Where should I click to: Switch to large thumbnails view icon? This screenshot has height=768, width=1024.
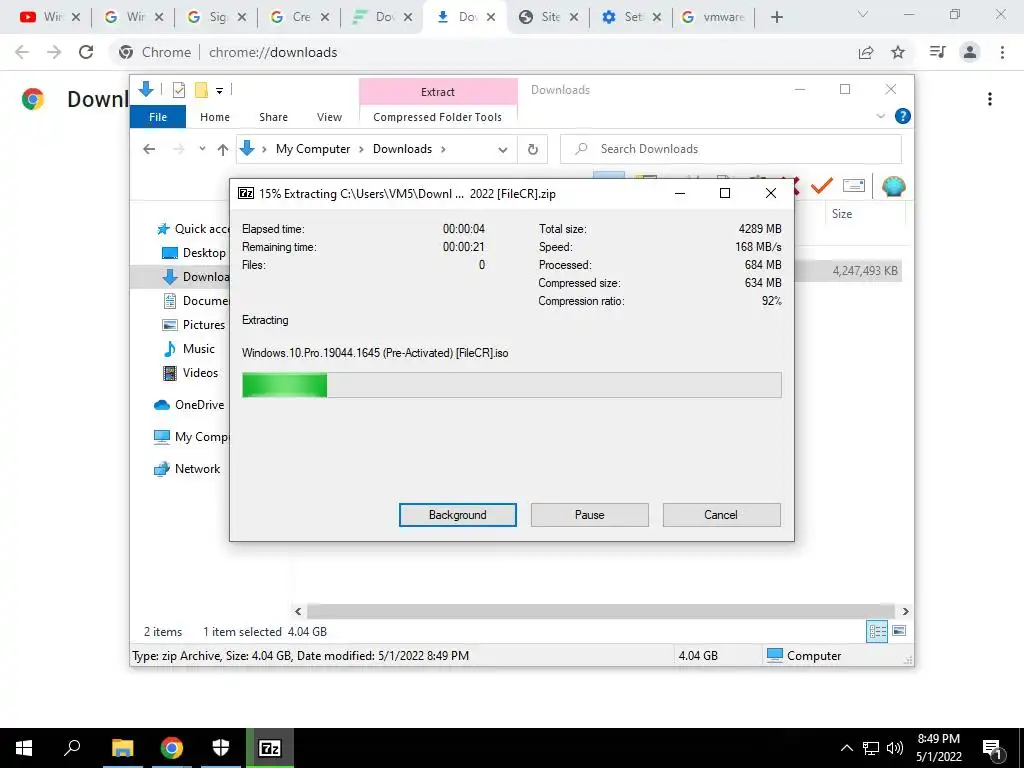[x=899, y=631]
